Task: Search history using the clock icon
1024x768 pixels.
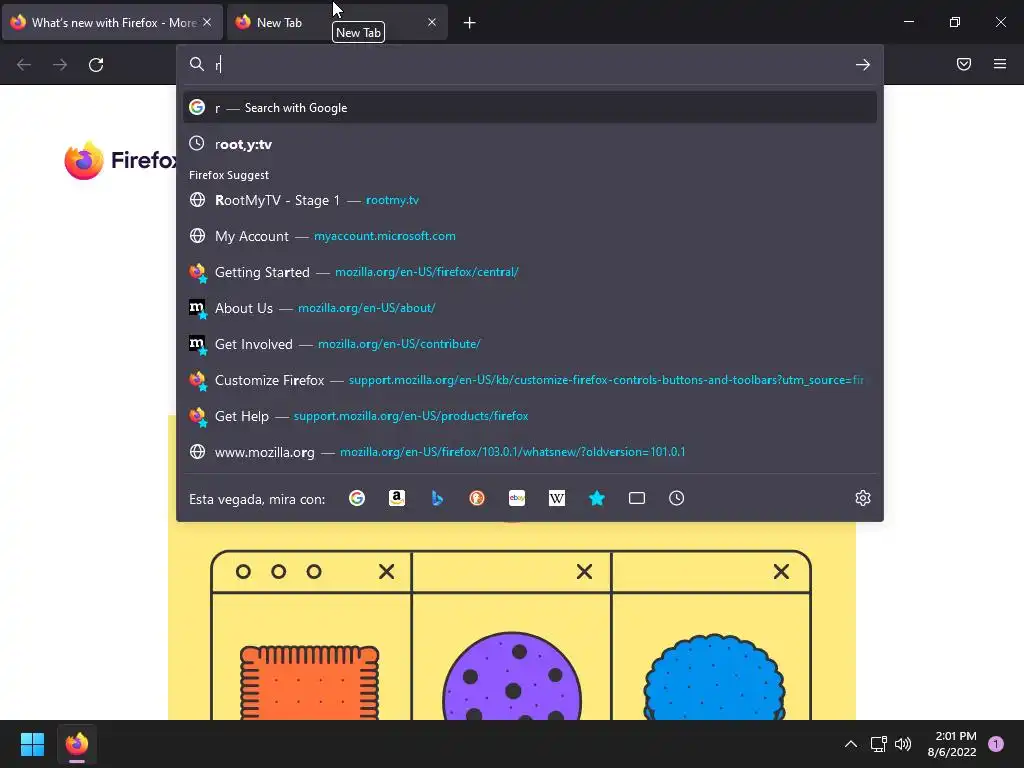Action: 677,498
